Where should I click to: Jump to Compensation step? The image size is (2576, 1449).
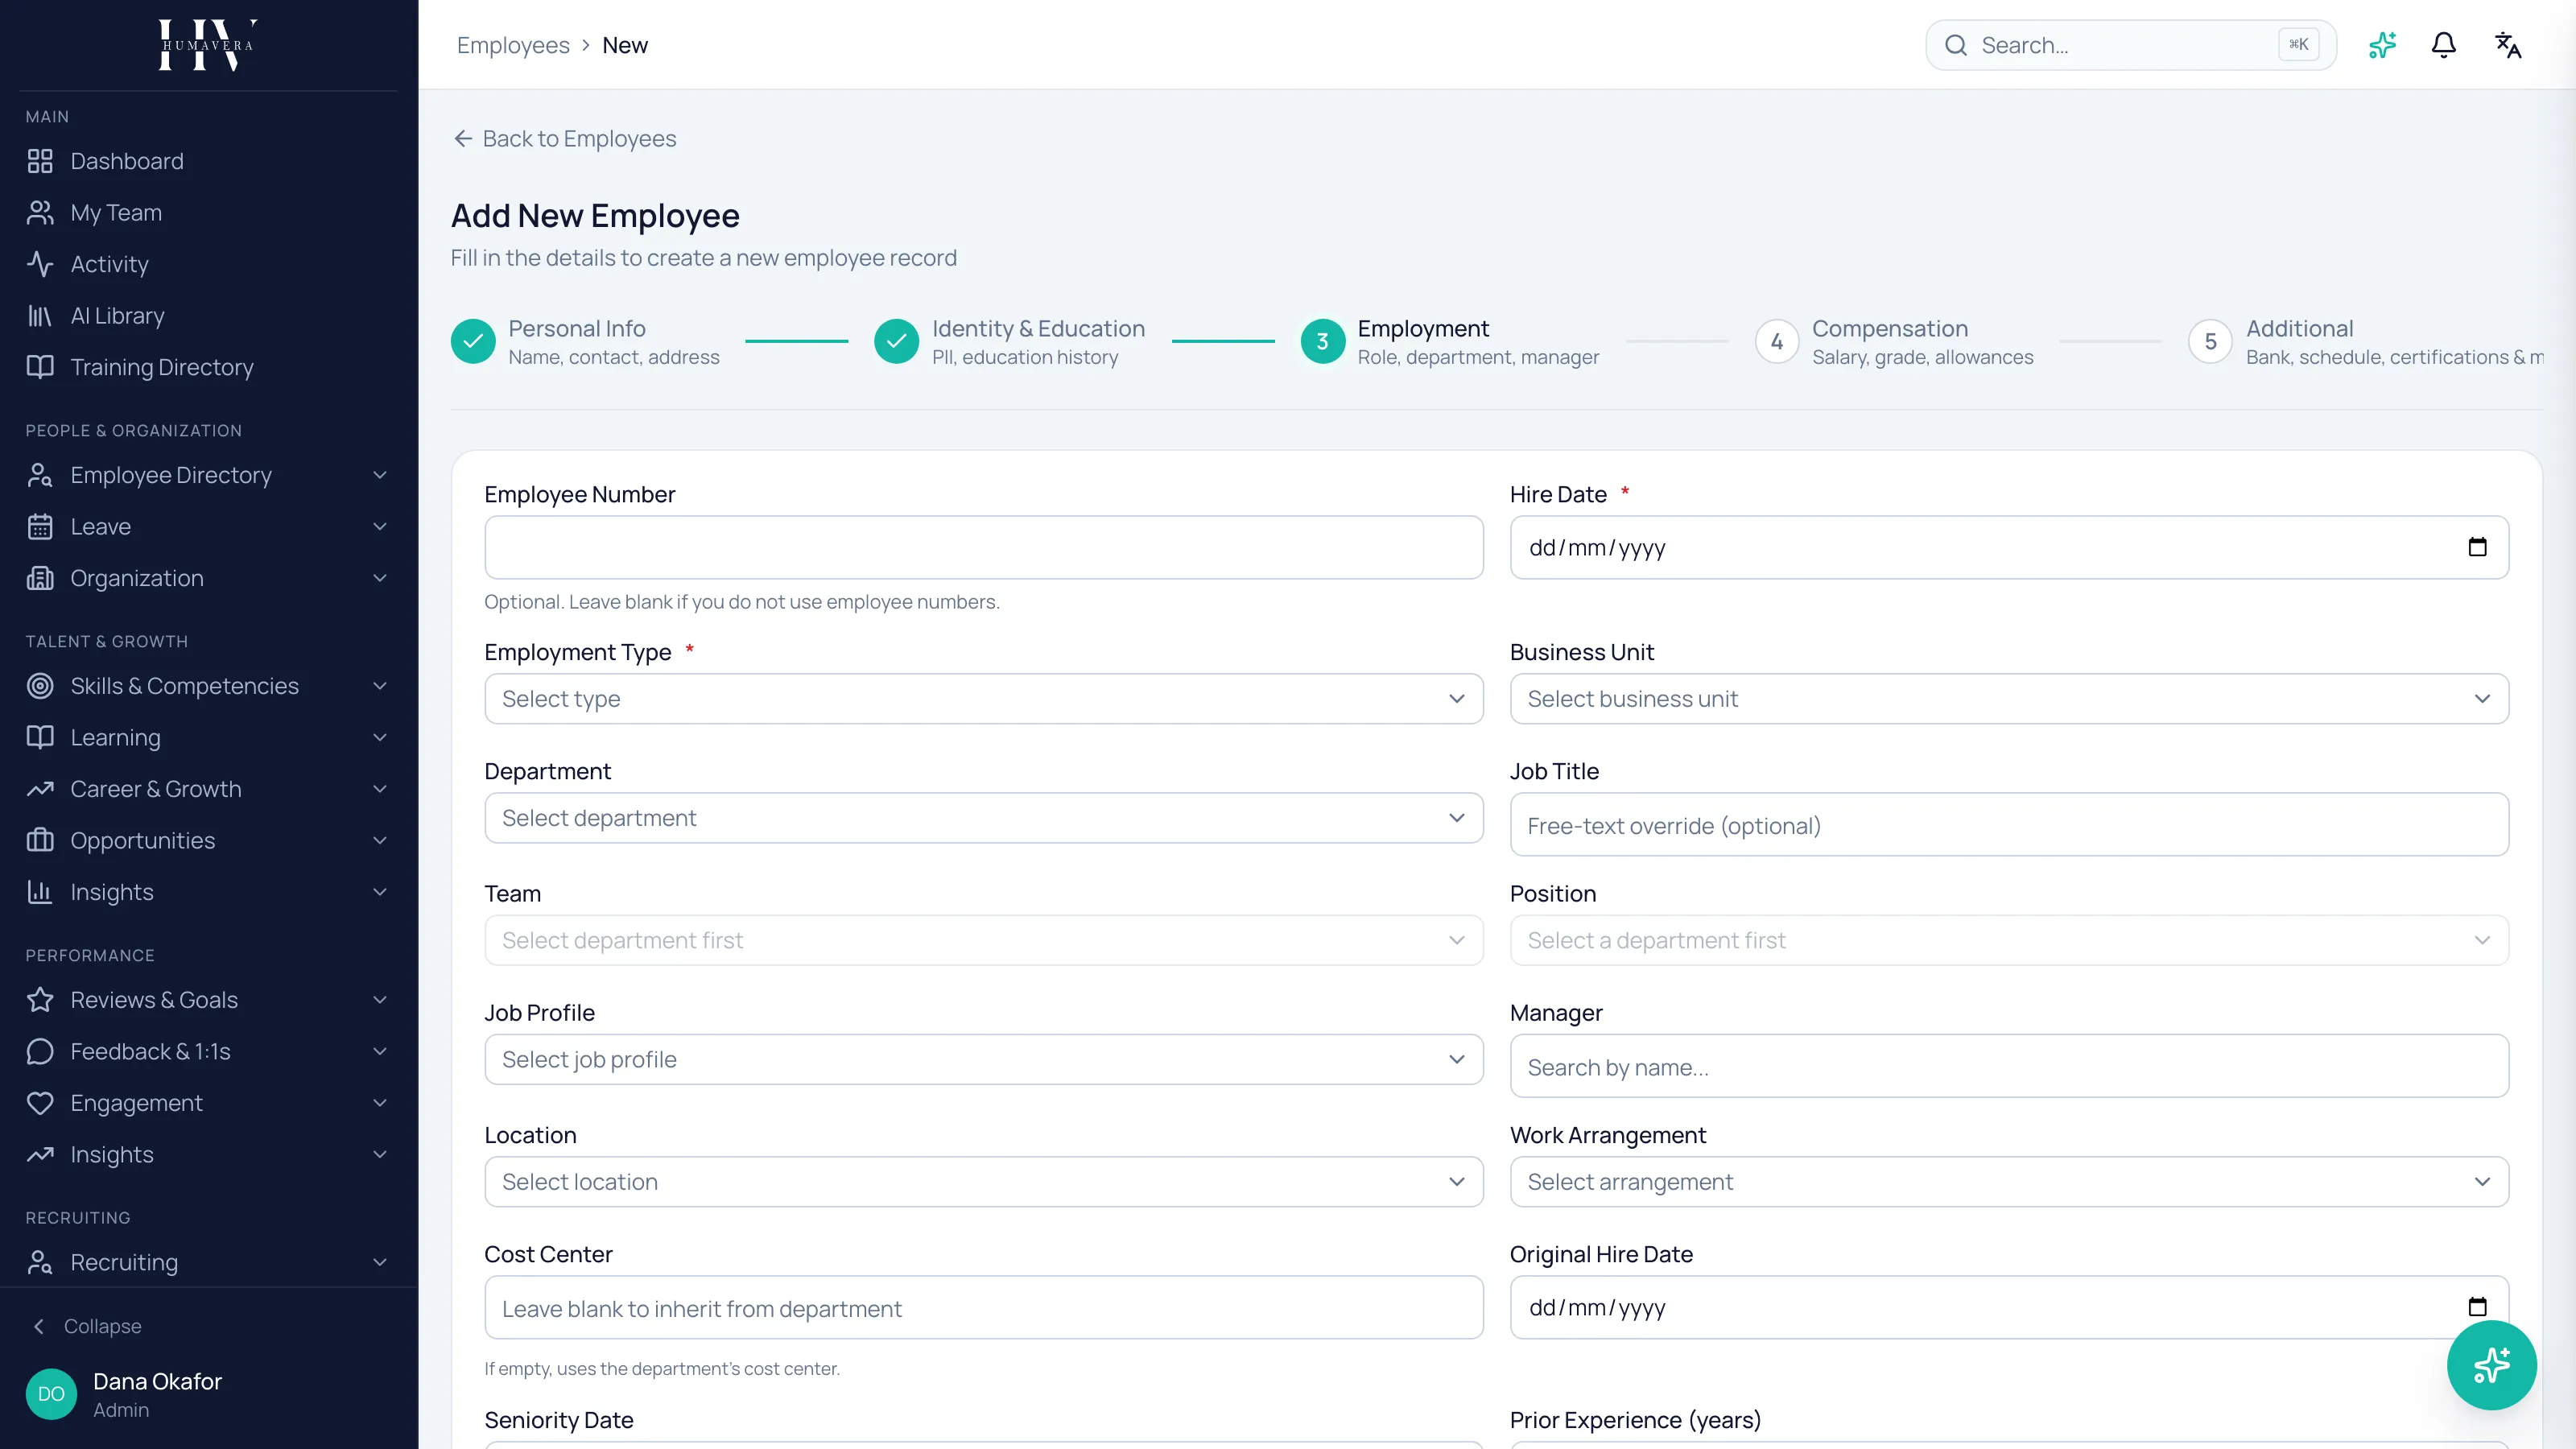click(x=1894, y=342)
